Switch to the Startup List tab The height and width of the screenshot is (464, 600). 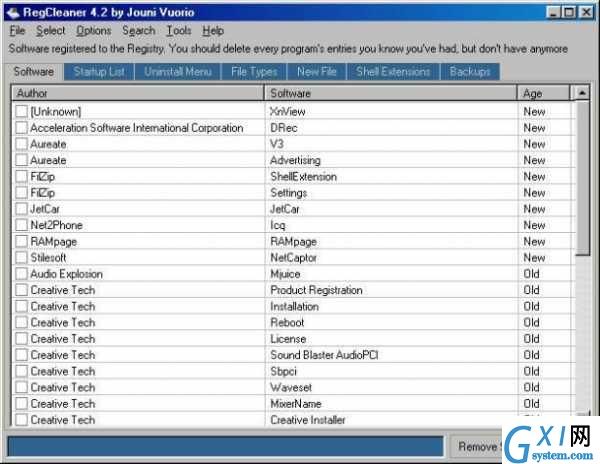coord(99,72)
